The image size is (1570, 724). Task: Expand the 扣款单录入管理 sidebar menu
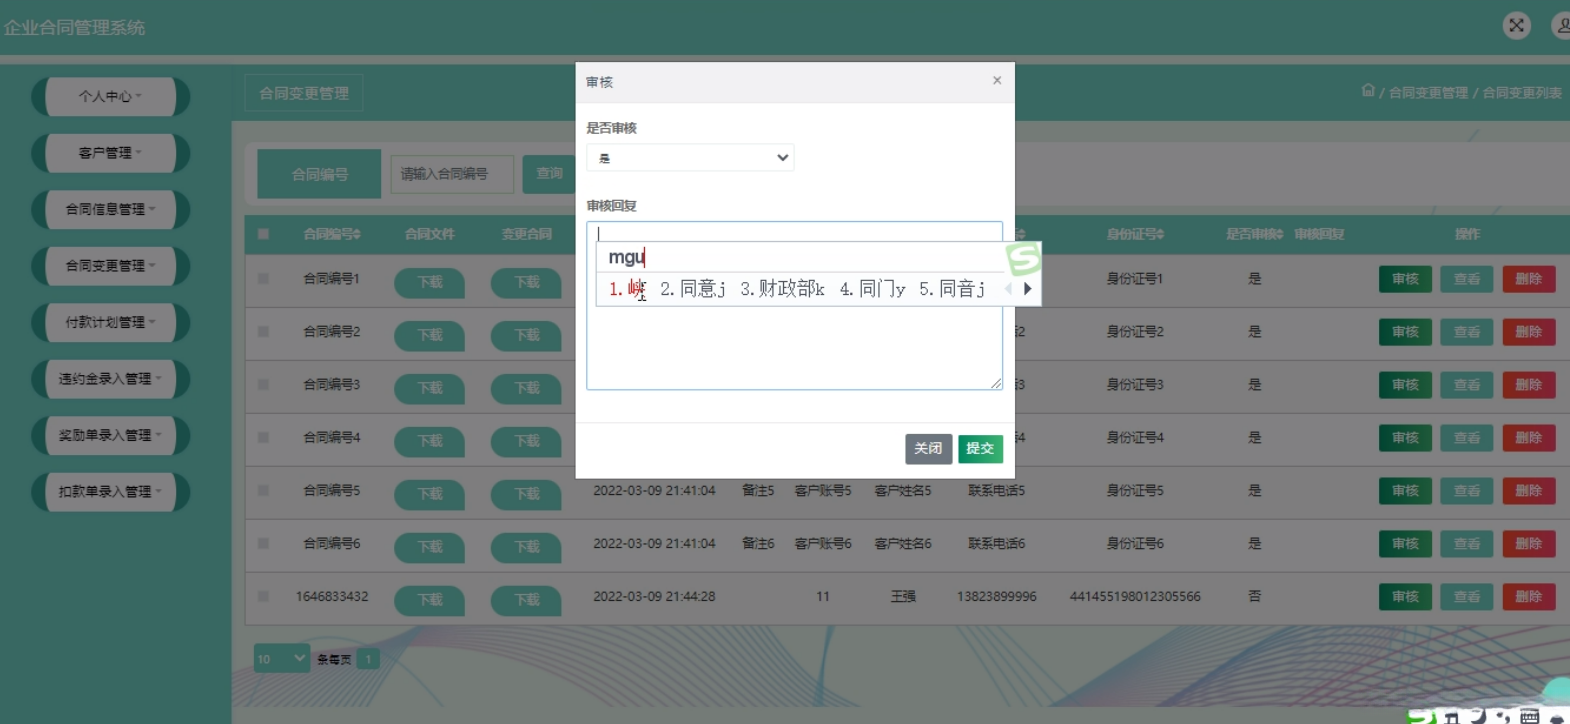110,492
